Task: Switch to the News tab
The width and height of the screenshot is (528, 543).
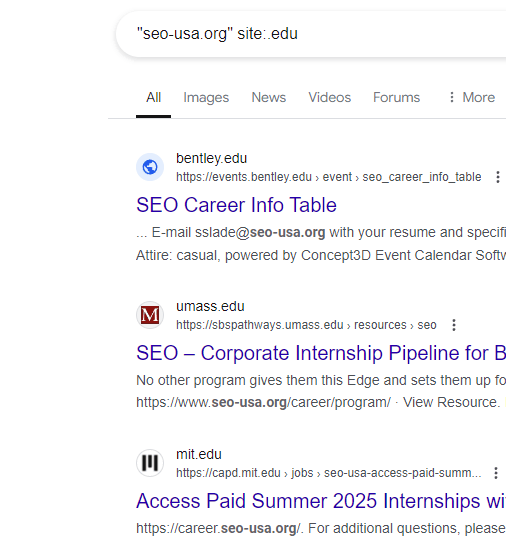Action: tap(269, 98)
